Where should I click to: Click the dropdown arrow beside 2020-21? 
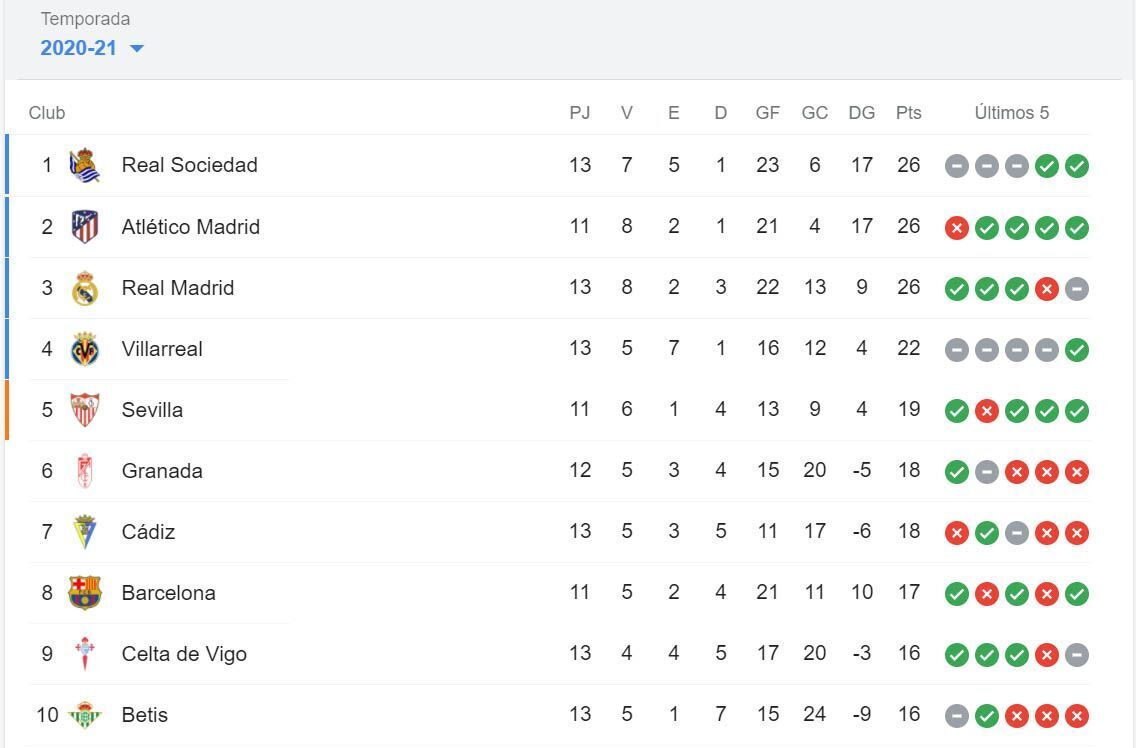click(x=137, y=49)
